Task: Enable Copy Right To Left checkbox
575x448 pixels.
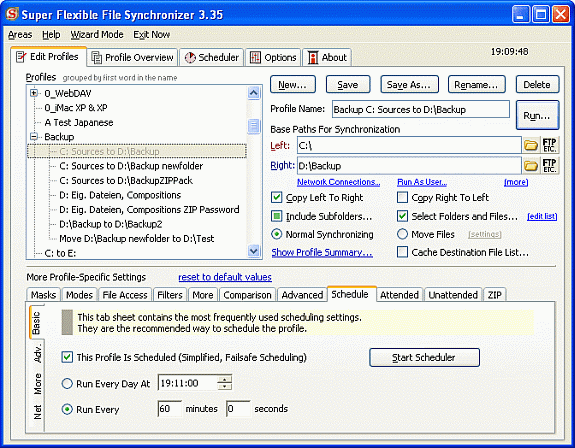Action: (402, 198)
